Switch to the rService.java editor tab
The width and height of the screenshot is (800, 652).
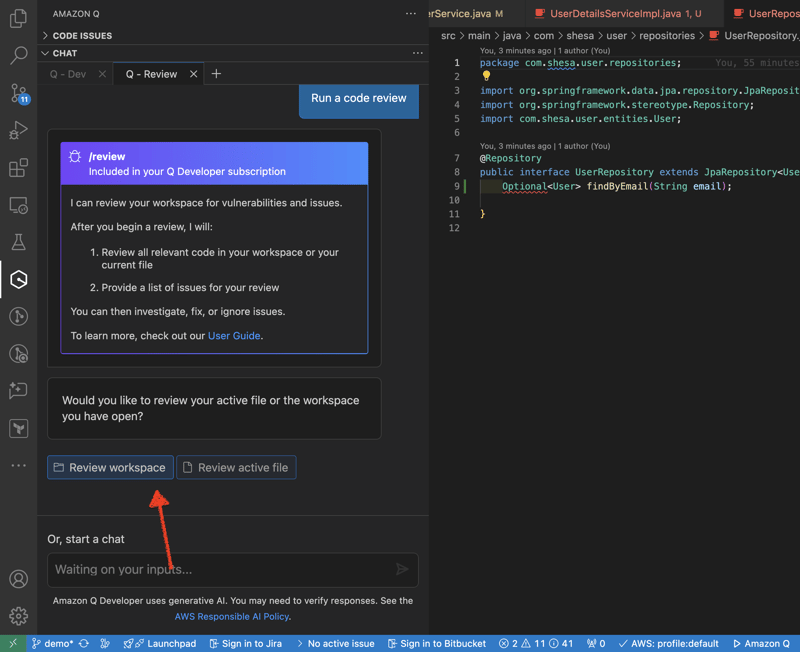(465, 14)
